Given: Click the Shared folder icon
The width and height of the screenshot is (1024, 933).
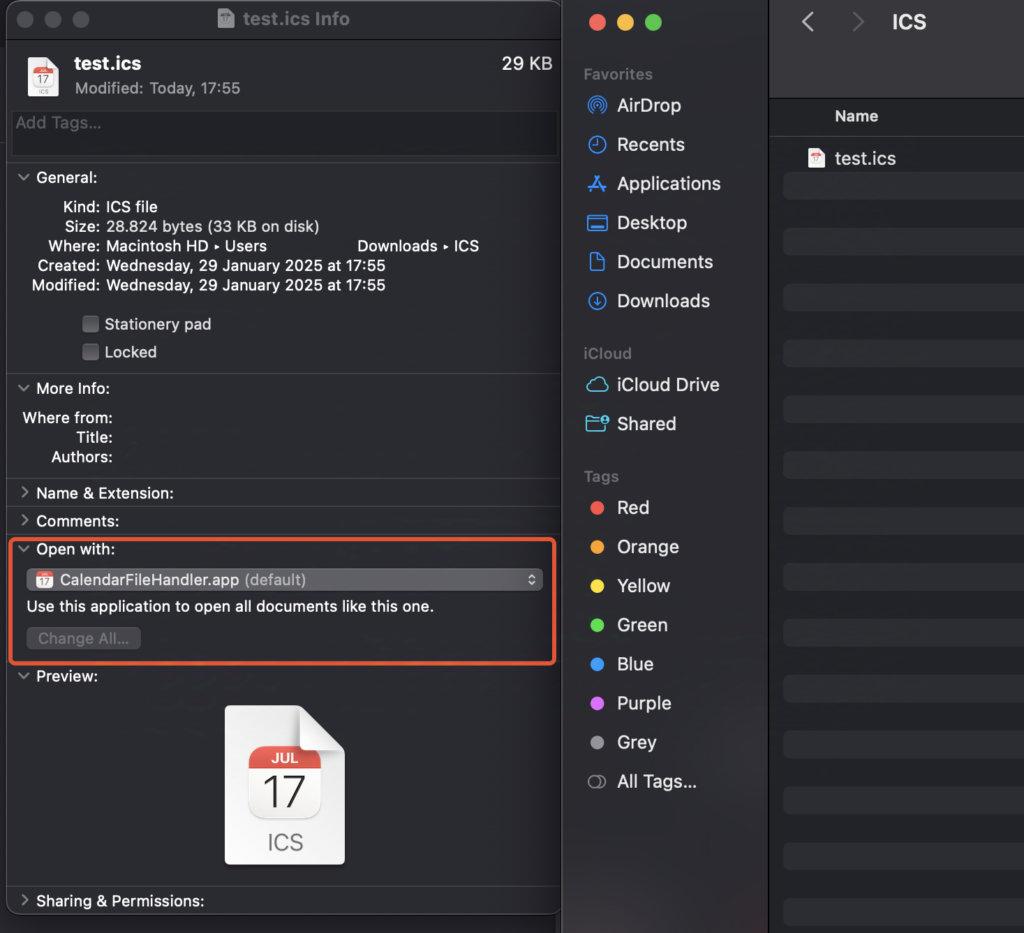Looking at the screenshot, I should 597,424.
